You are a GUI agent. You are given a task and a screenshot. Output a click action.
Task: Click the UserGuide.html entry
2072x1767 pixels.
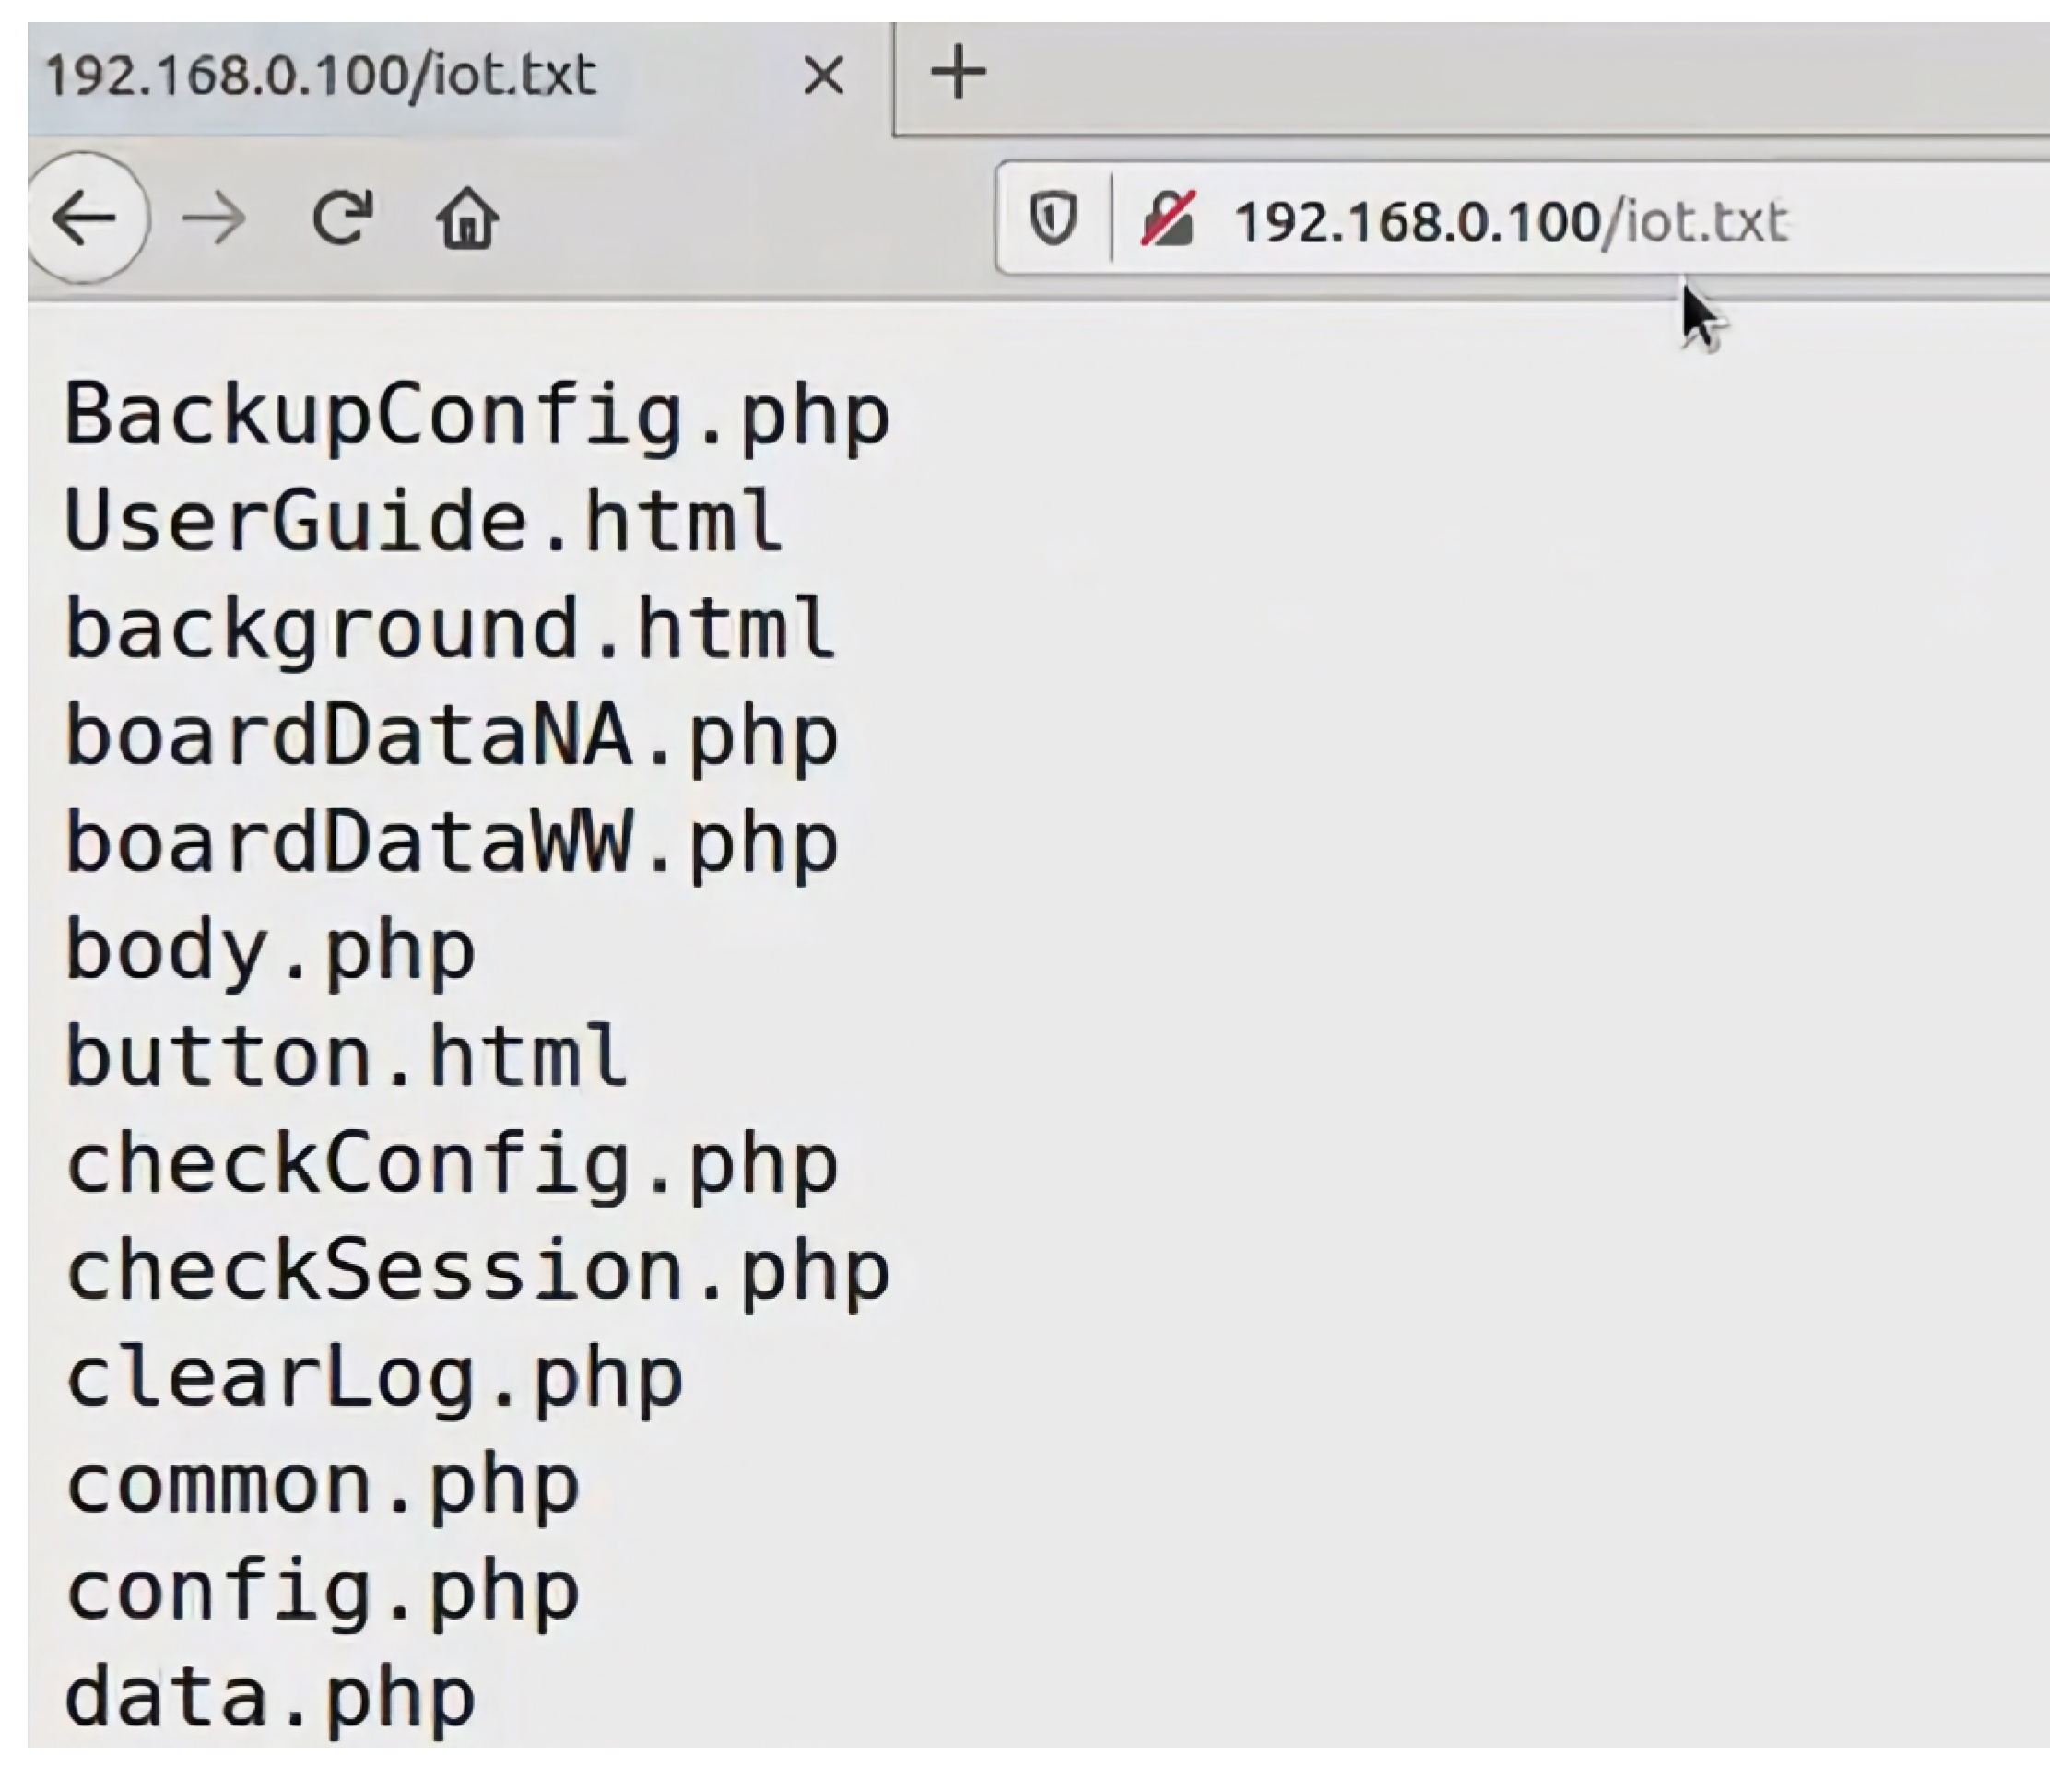point(423,522)
